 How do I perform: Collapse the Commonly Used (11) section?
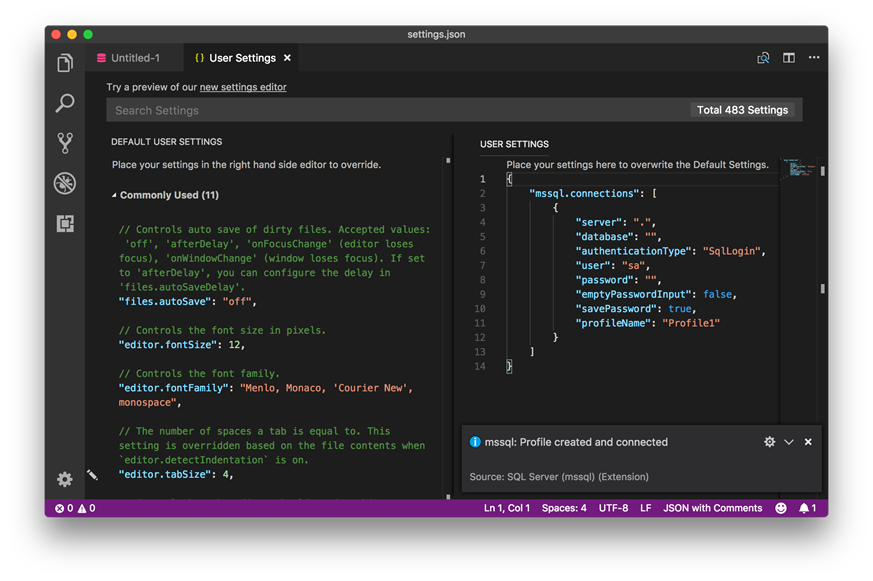165,195
